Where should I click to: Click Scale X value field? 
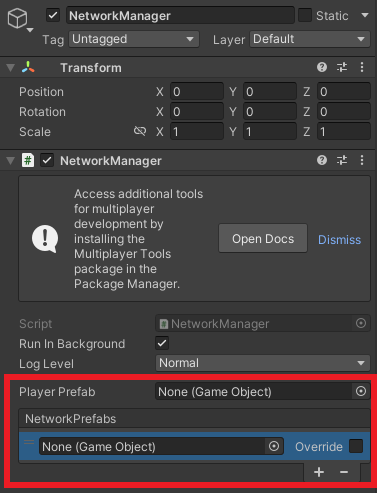(x=197, y=131)
